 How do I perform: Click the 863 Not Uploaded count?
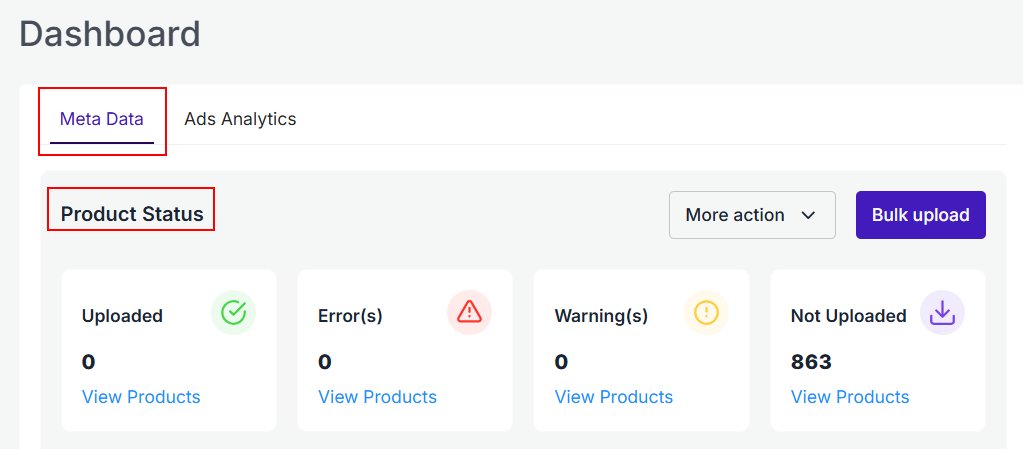(x=811, y=362)
